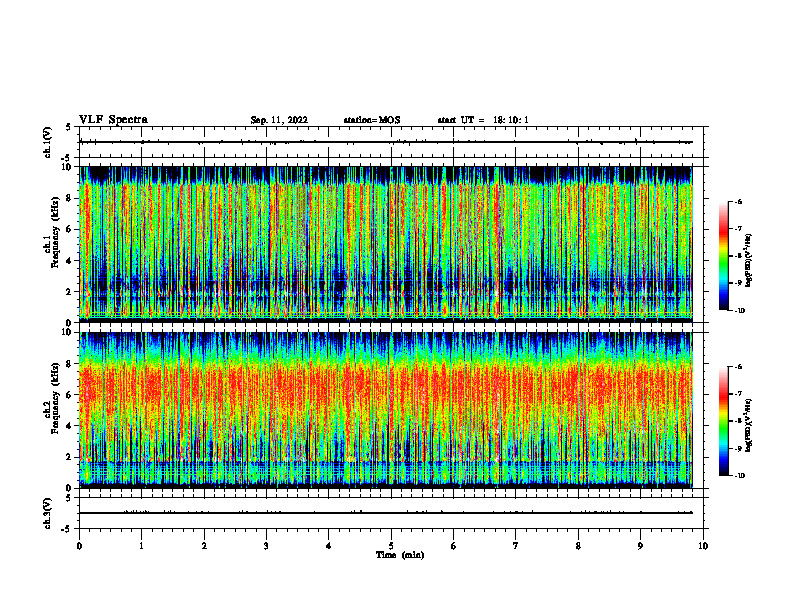Click the time axis tick label "9"
Screen dimensions: 792x612
pos(640,546)
